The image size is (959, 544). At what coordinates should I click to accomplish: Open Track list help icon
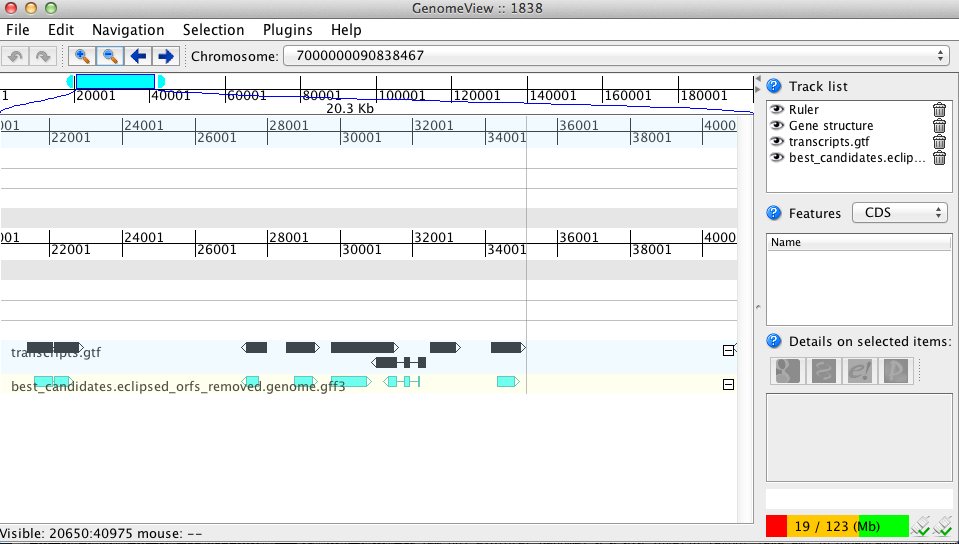(x=774, y=86)
